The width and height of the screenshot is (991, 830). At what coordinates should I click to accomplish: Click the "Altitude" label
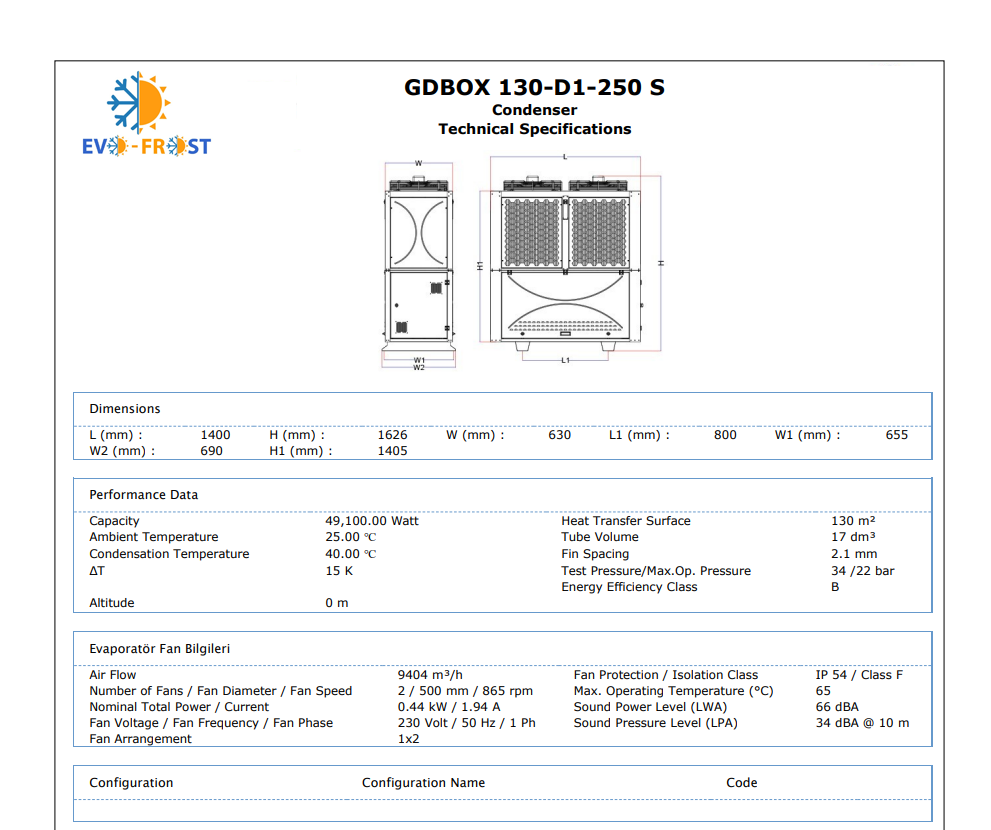coord(112,603)
